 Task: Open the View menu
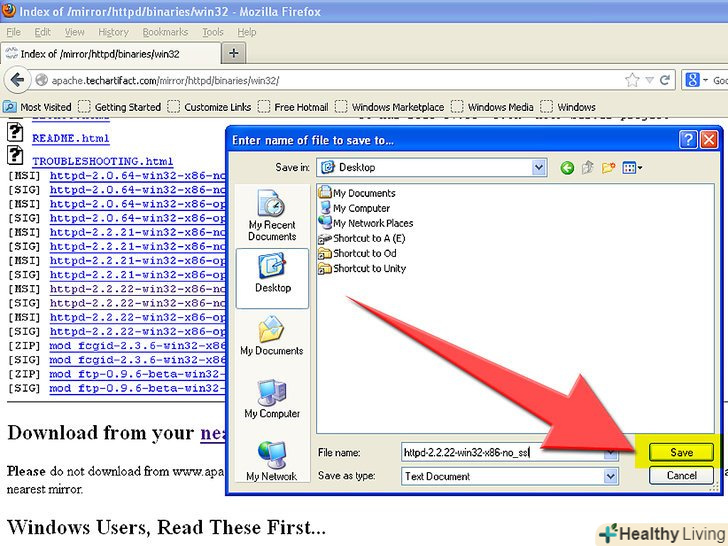click(x=74, y=32)
